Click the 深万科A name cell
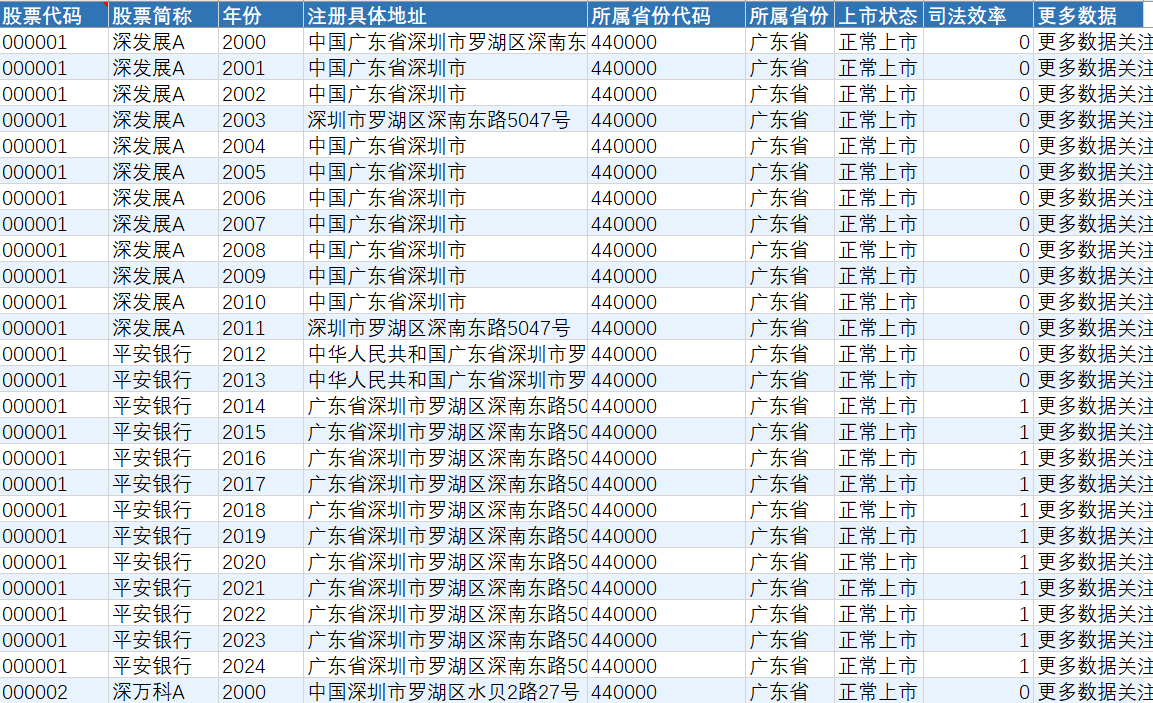The height and width of the screenshot is (703, 1153). (x=163, y=692)
